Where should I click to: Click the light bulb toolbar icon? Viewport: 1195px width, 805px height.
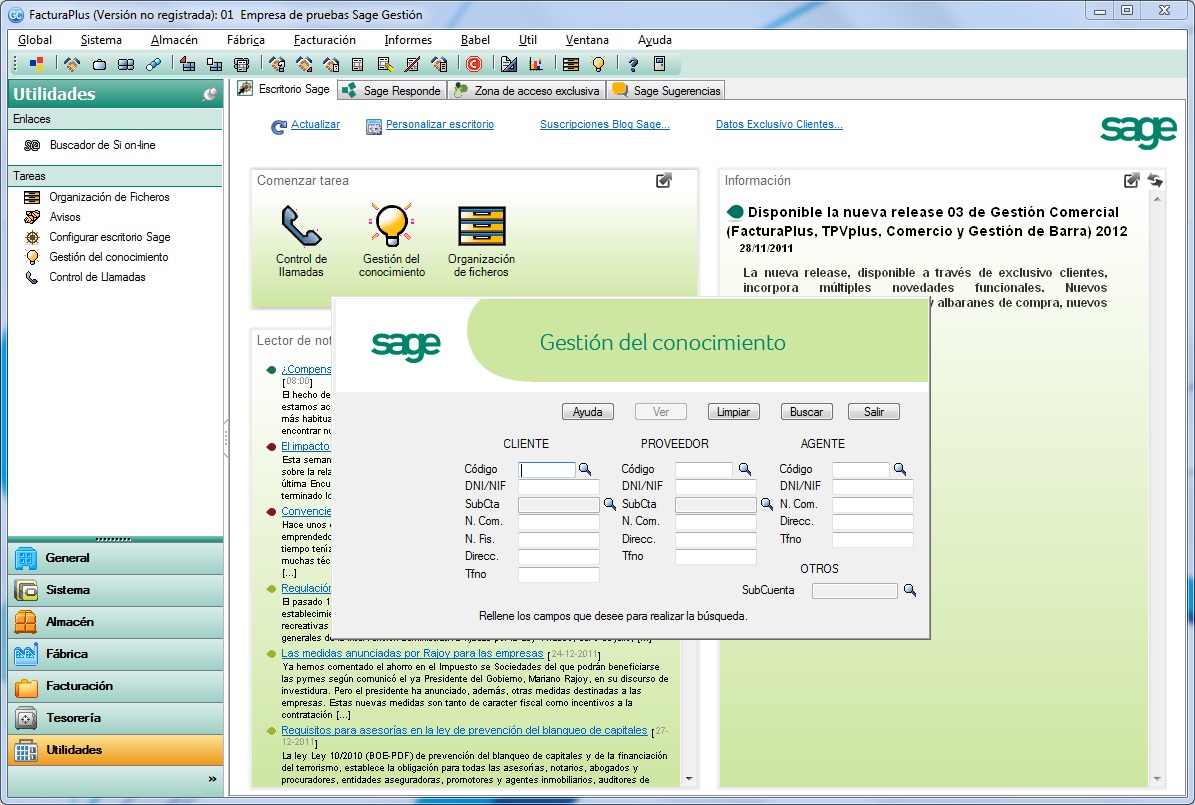598,64
